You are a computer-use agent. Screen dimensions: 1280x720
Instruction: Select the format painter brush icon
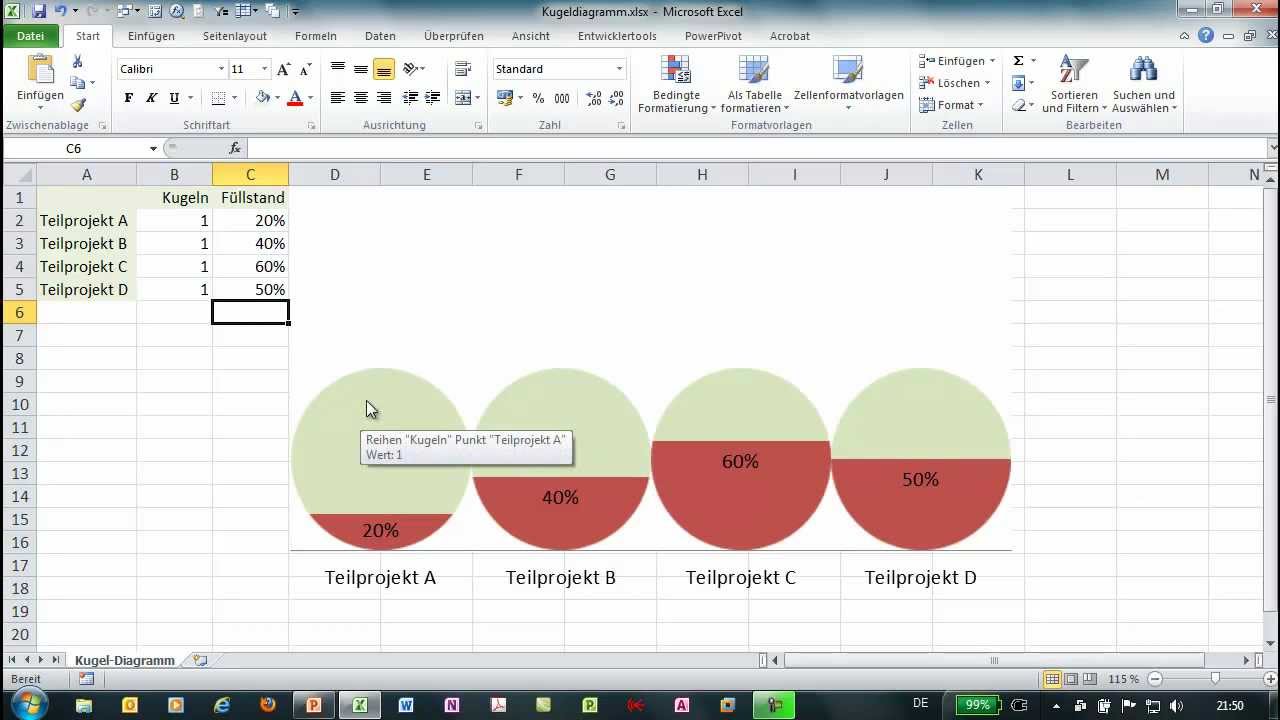[x=77, y=104]
